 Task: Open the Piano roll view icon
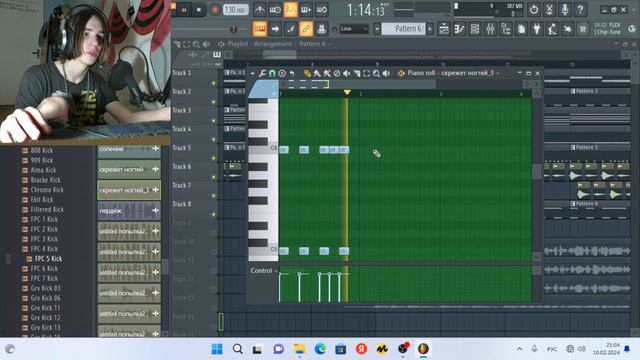click(460, 29)
